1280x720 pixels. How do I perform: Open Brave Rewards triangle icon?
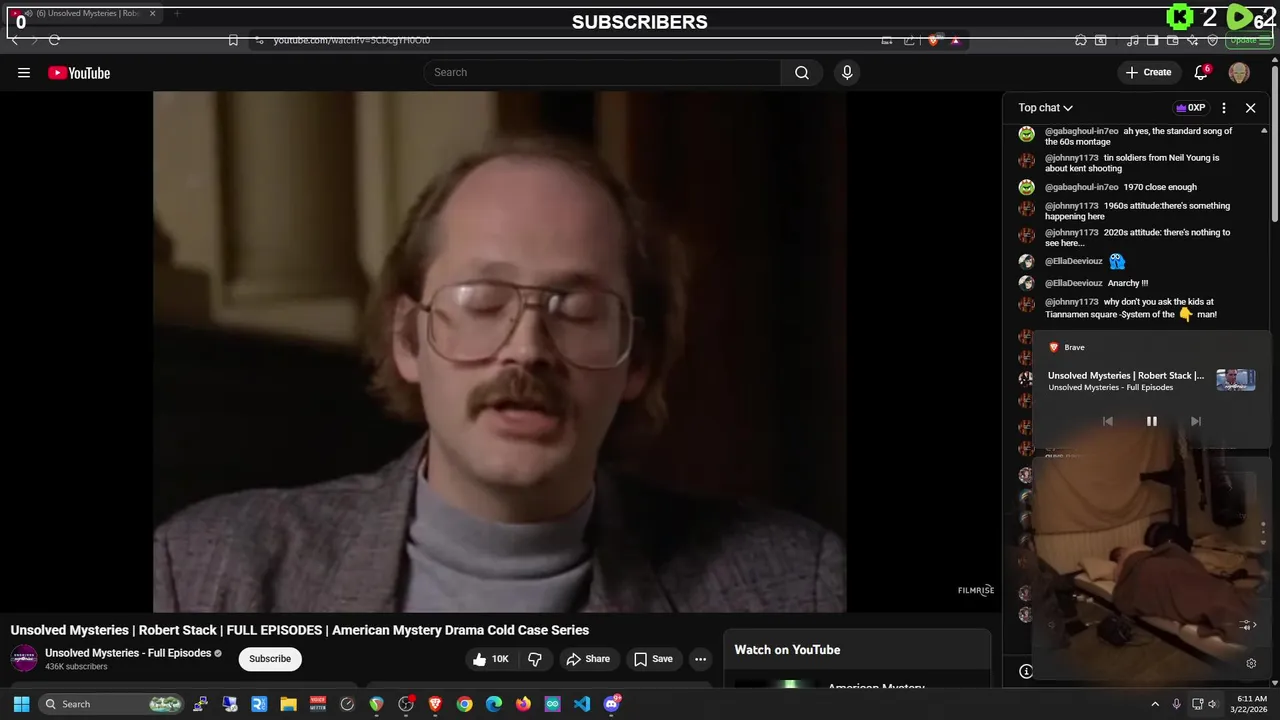click(x=955, y=40)
